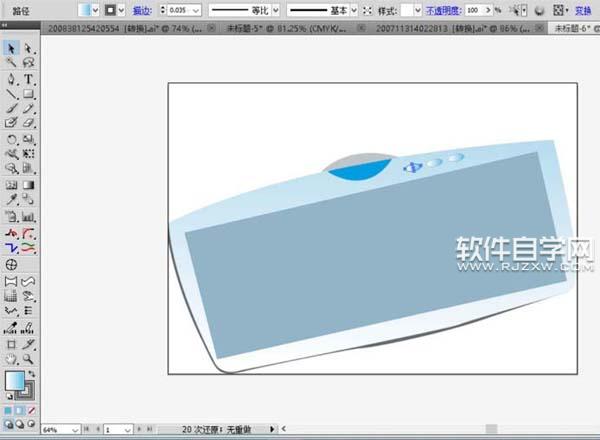Select the black arrow Selection tool

[x=11, y=48]
